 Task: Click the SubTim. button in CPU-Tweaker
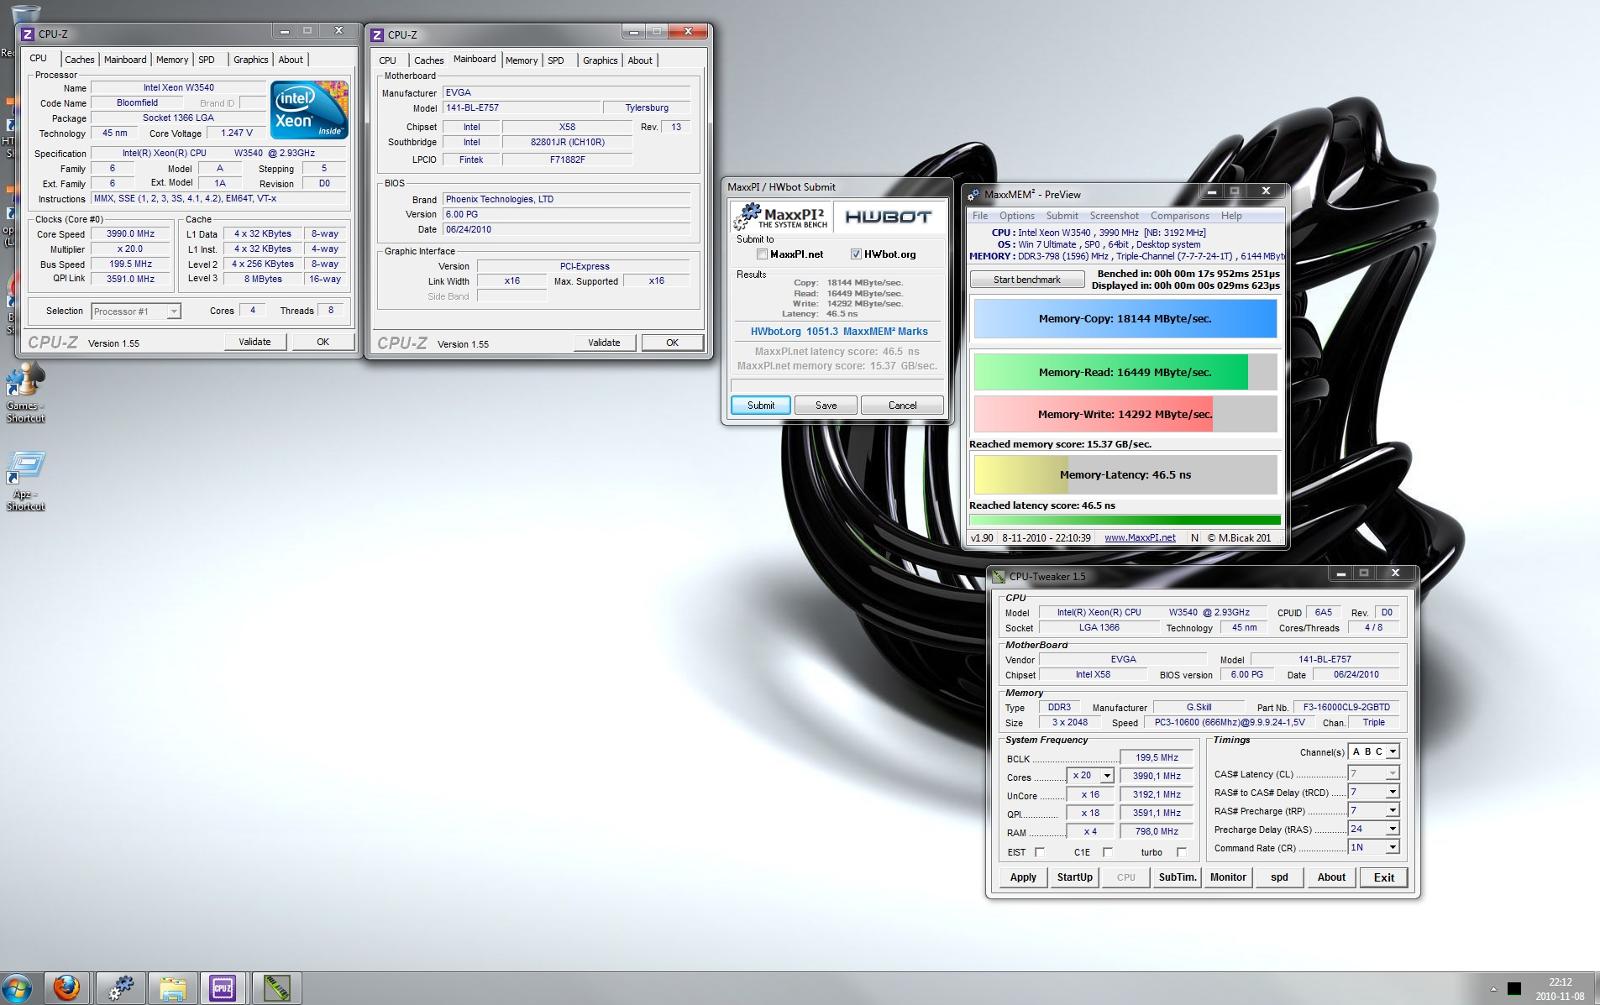(x=1177, y=877)
